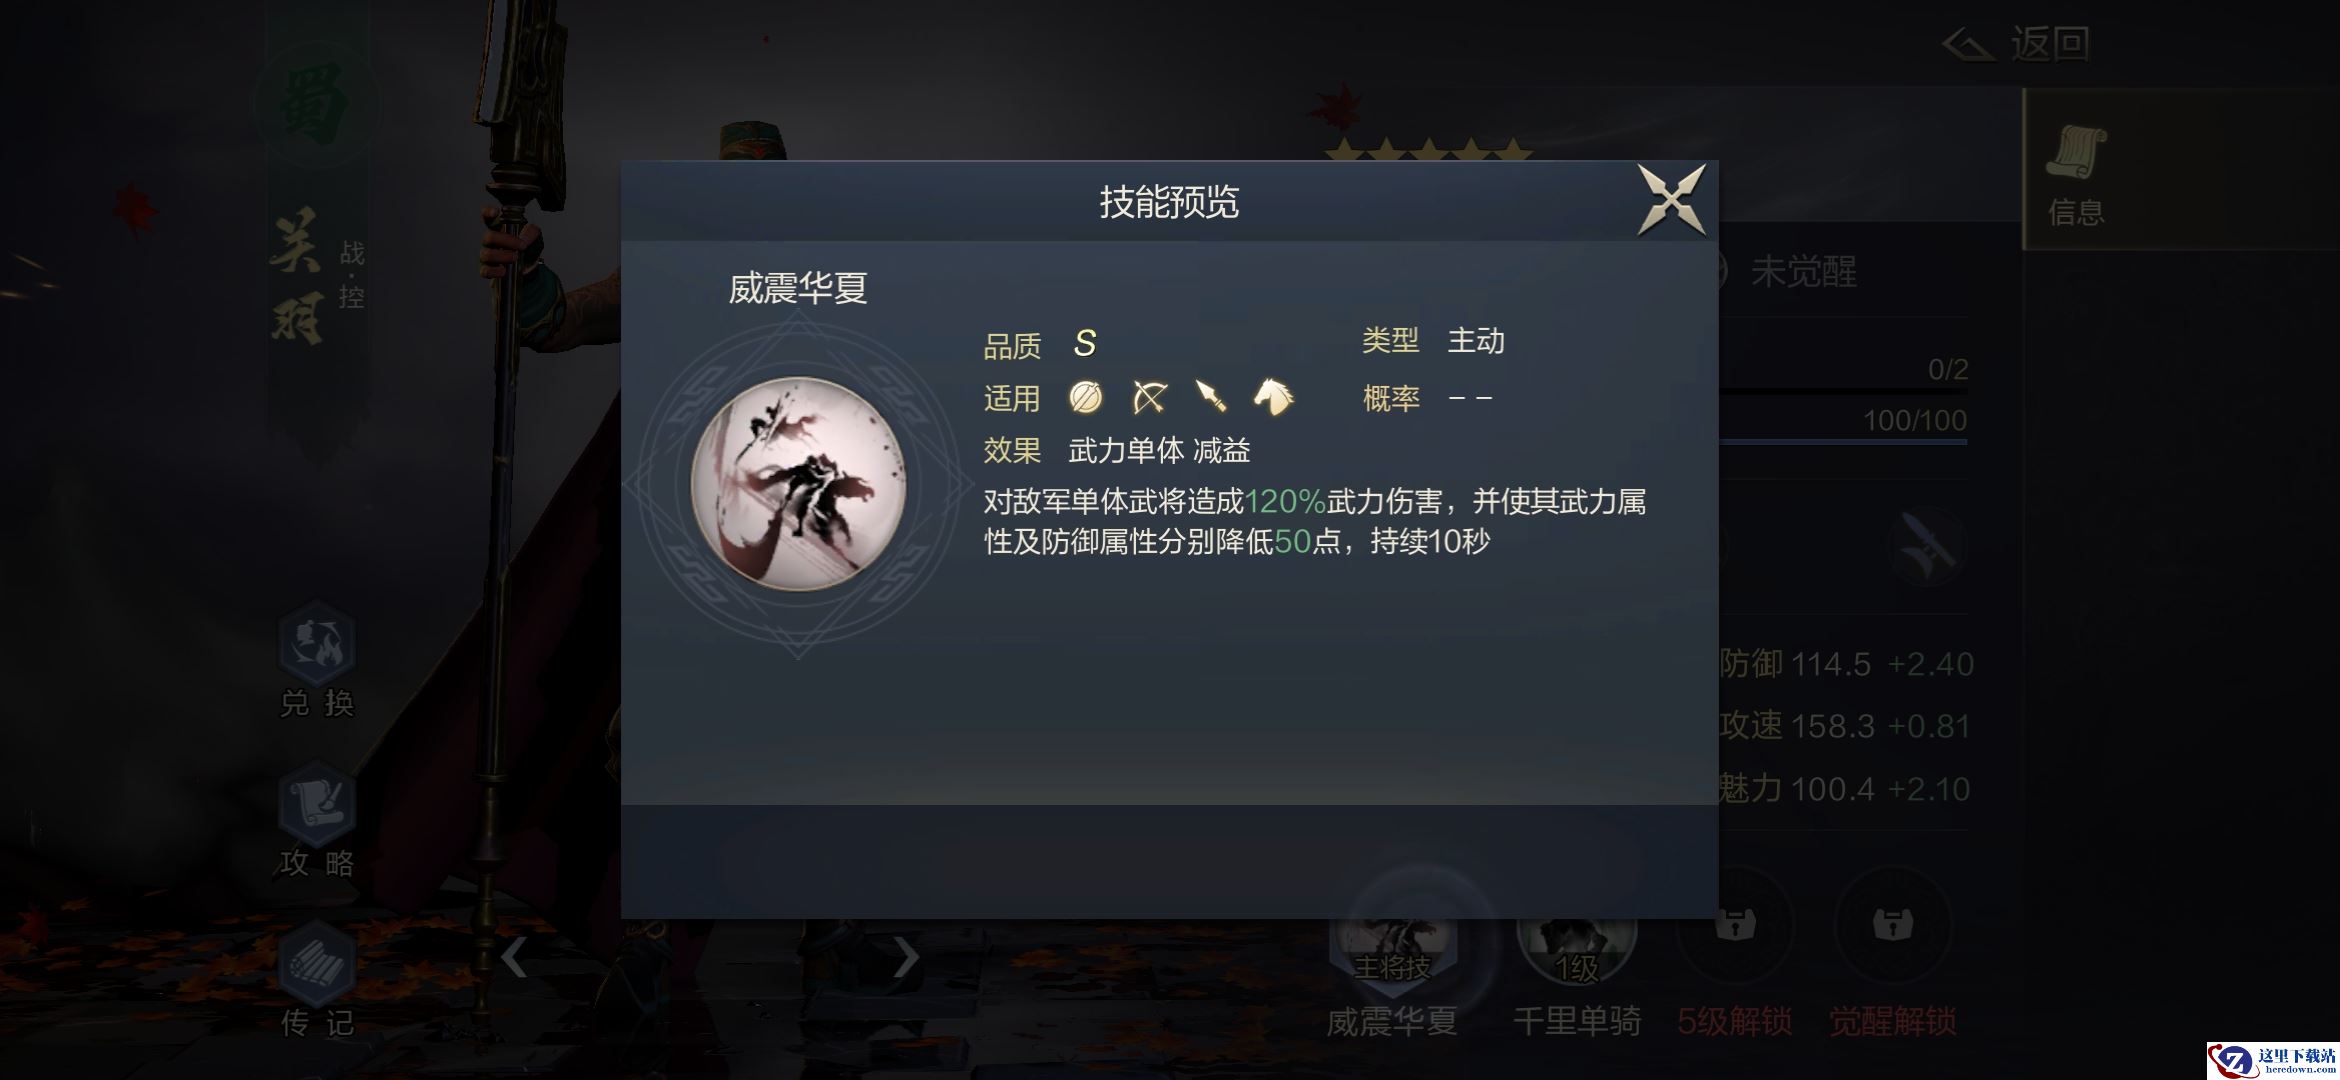Click the 返回 back button

point(2016,44)
